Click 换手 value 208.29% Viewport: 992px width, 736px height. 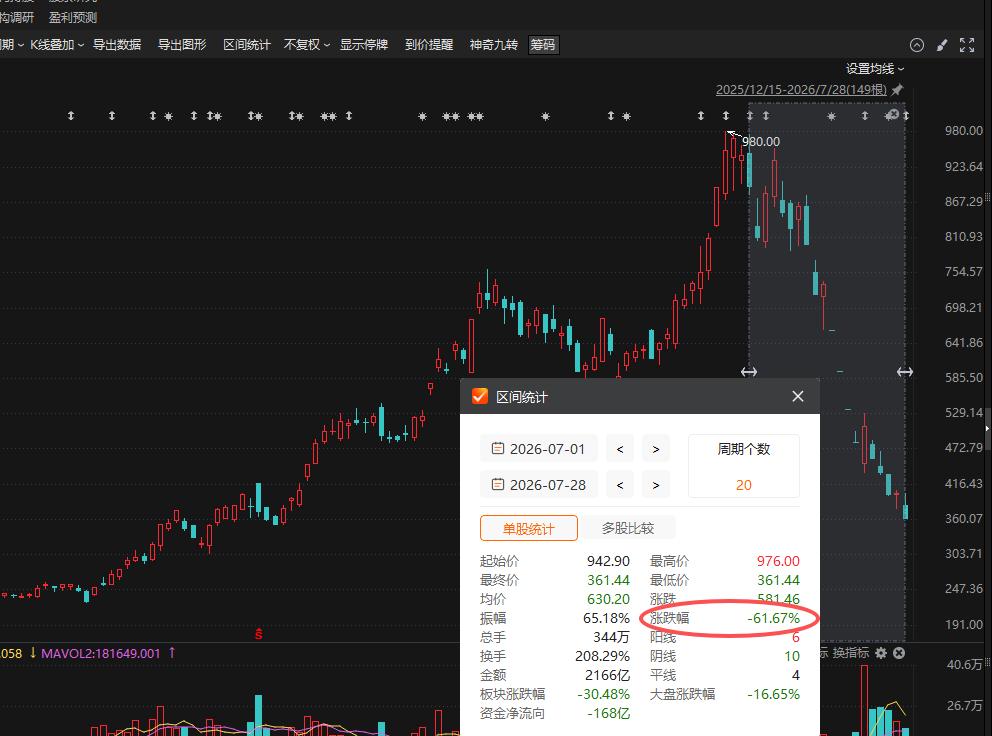(602, 656)
